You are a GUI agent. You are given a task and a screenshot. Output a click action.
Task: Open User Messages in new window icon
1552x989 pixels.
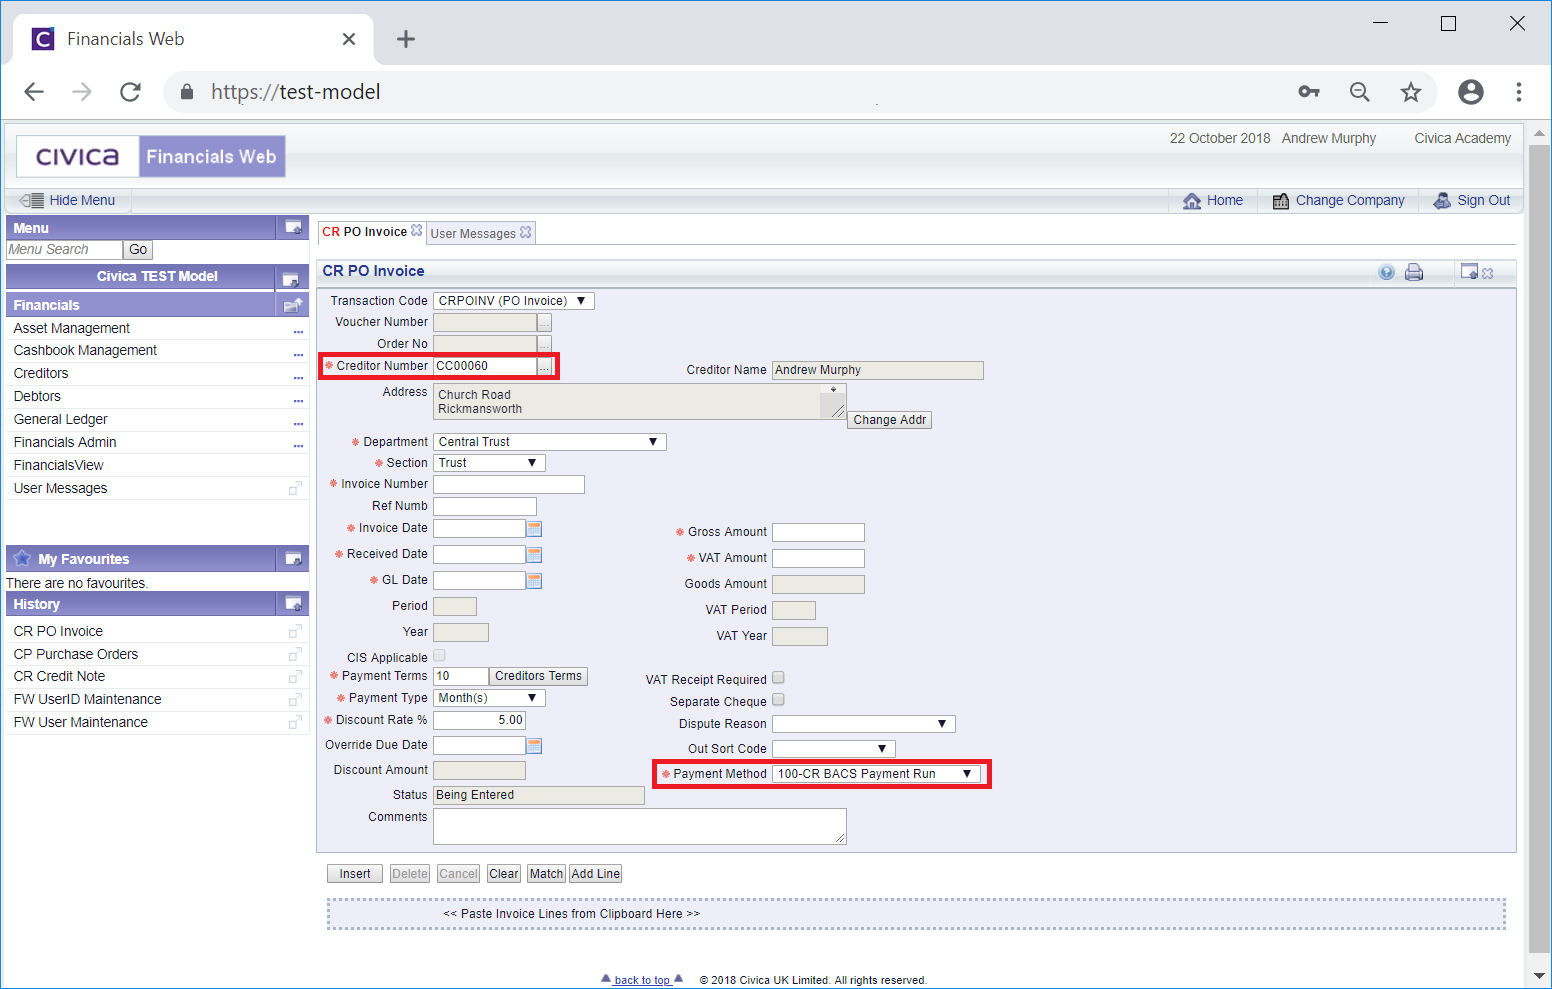coord(295,489)
